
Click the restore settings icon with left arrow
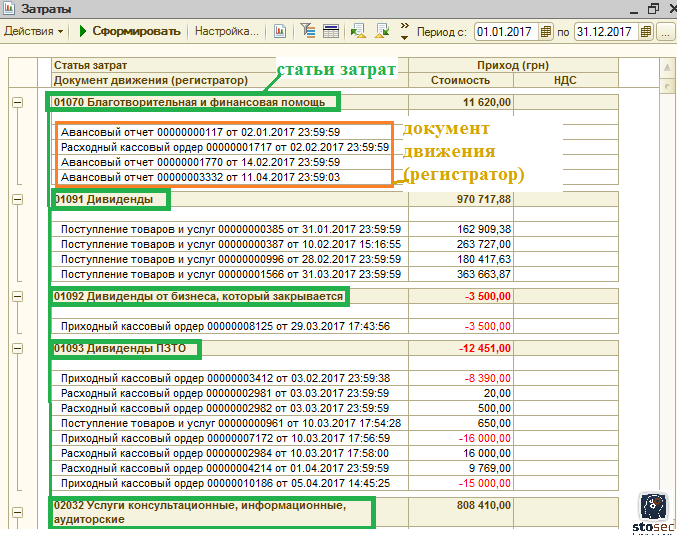(x=358, y=31)
